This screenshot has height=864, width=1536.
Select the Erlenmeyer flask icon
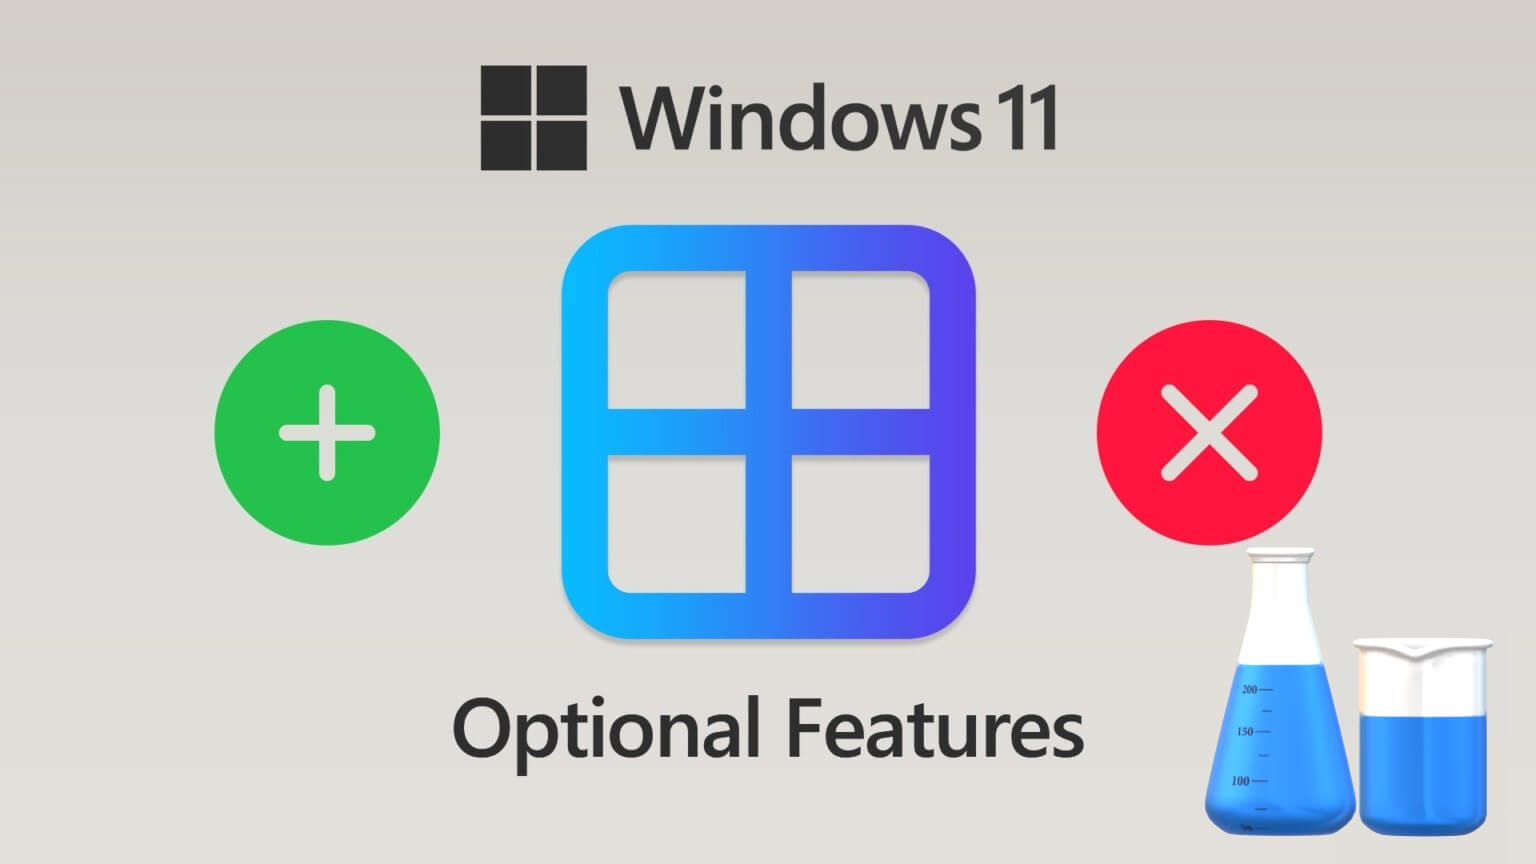[x=1281, y=692]
